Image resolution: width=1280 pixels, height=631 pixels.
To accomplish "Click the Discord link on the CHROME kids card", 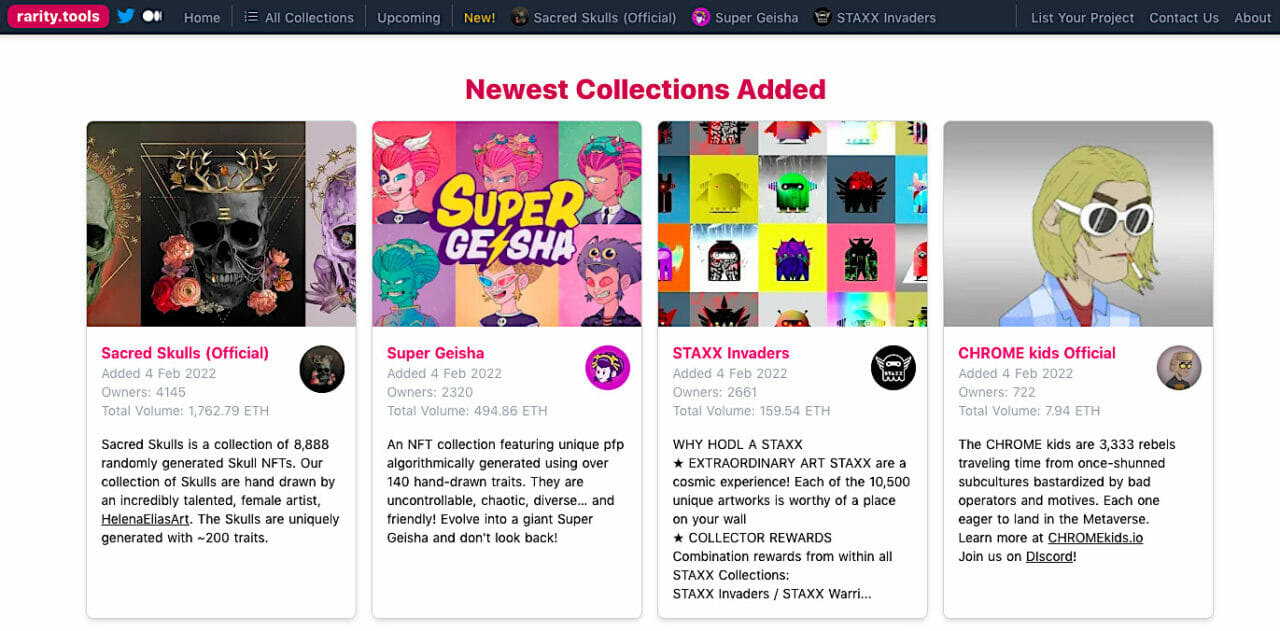I will click(x=1050, y=556).
